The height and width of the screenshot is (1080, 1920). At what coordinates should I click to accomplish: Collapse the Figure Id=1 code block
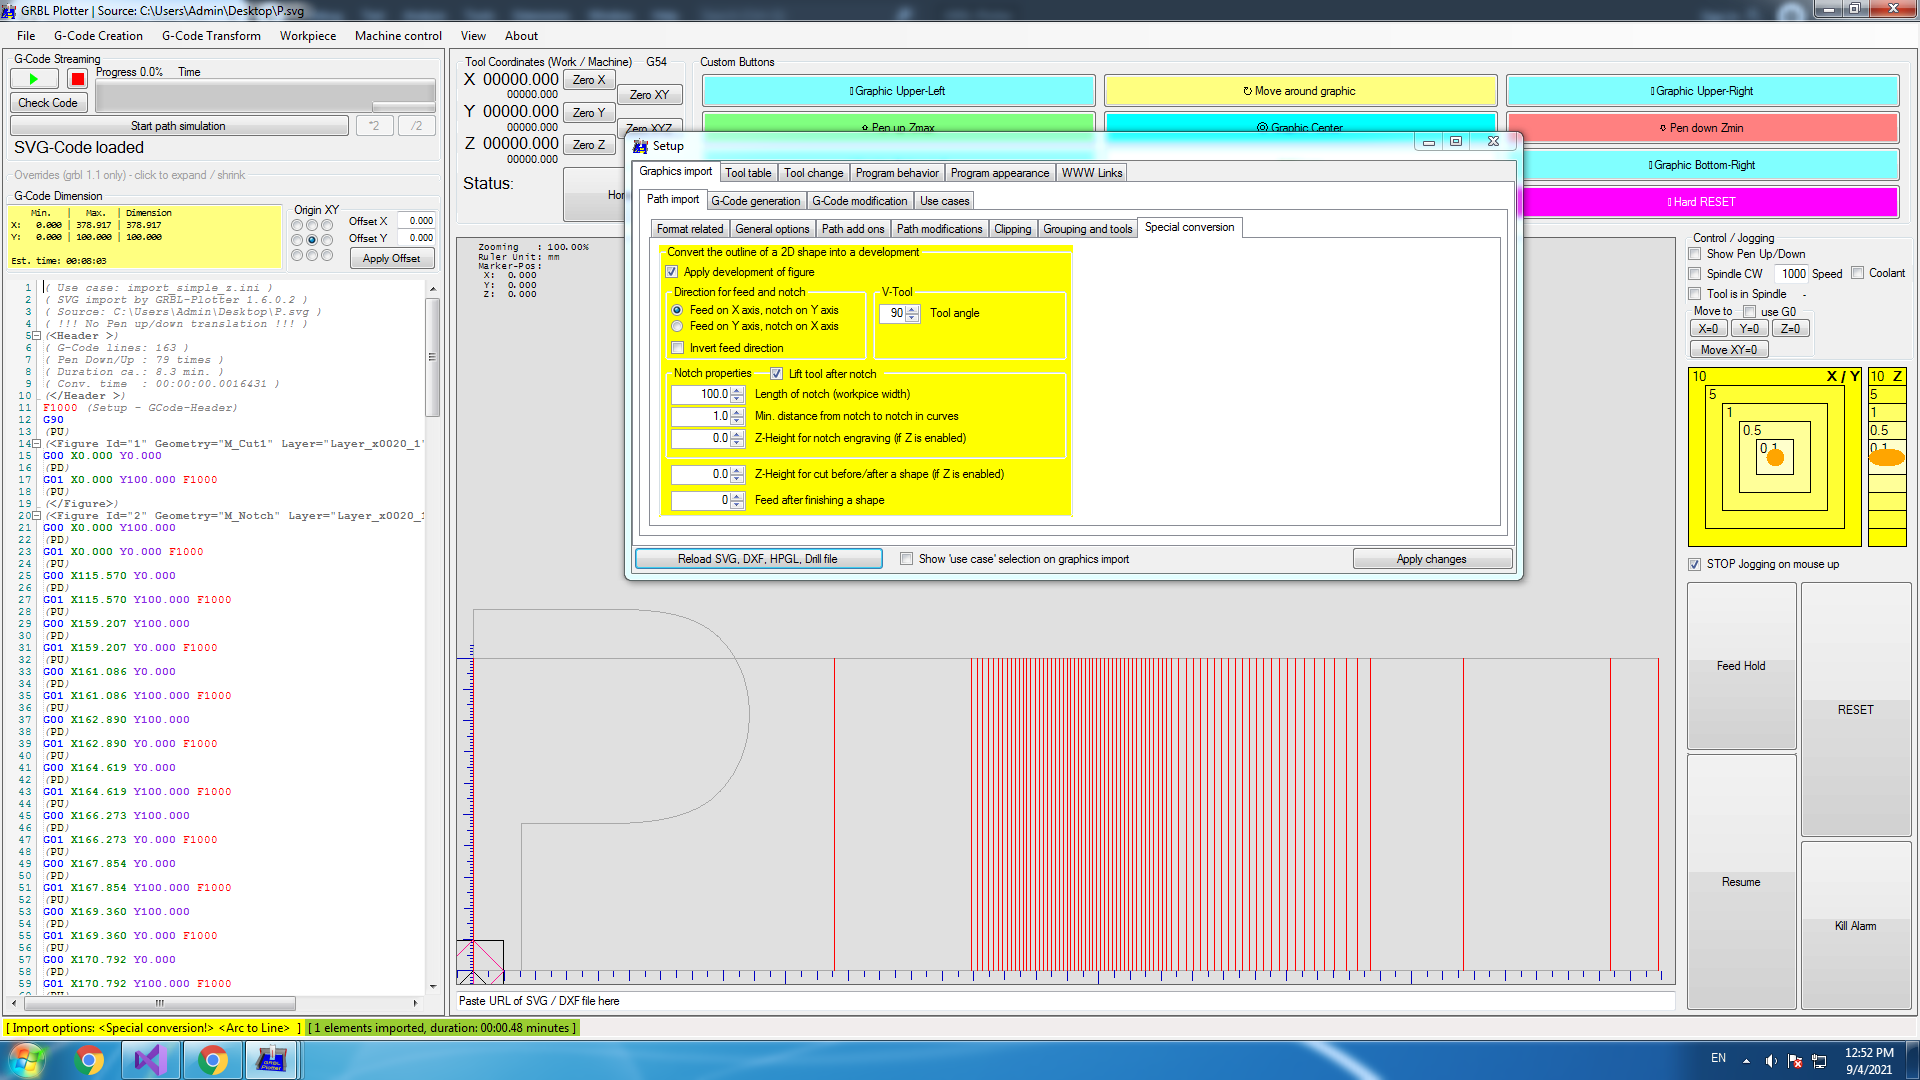tap(36, 443)
